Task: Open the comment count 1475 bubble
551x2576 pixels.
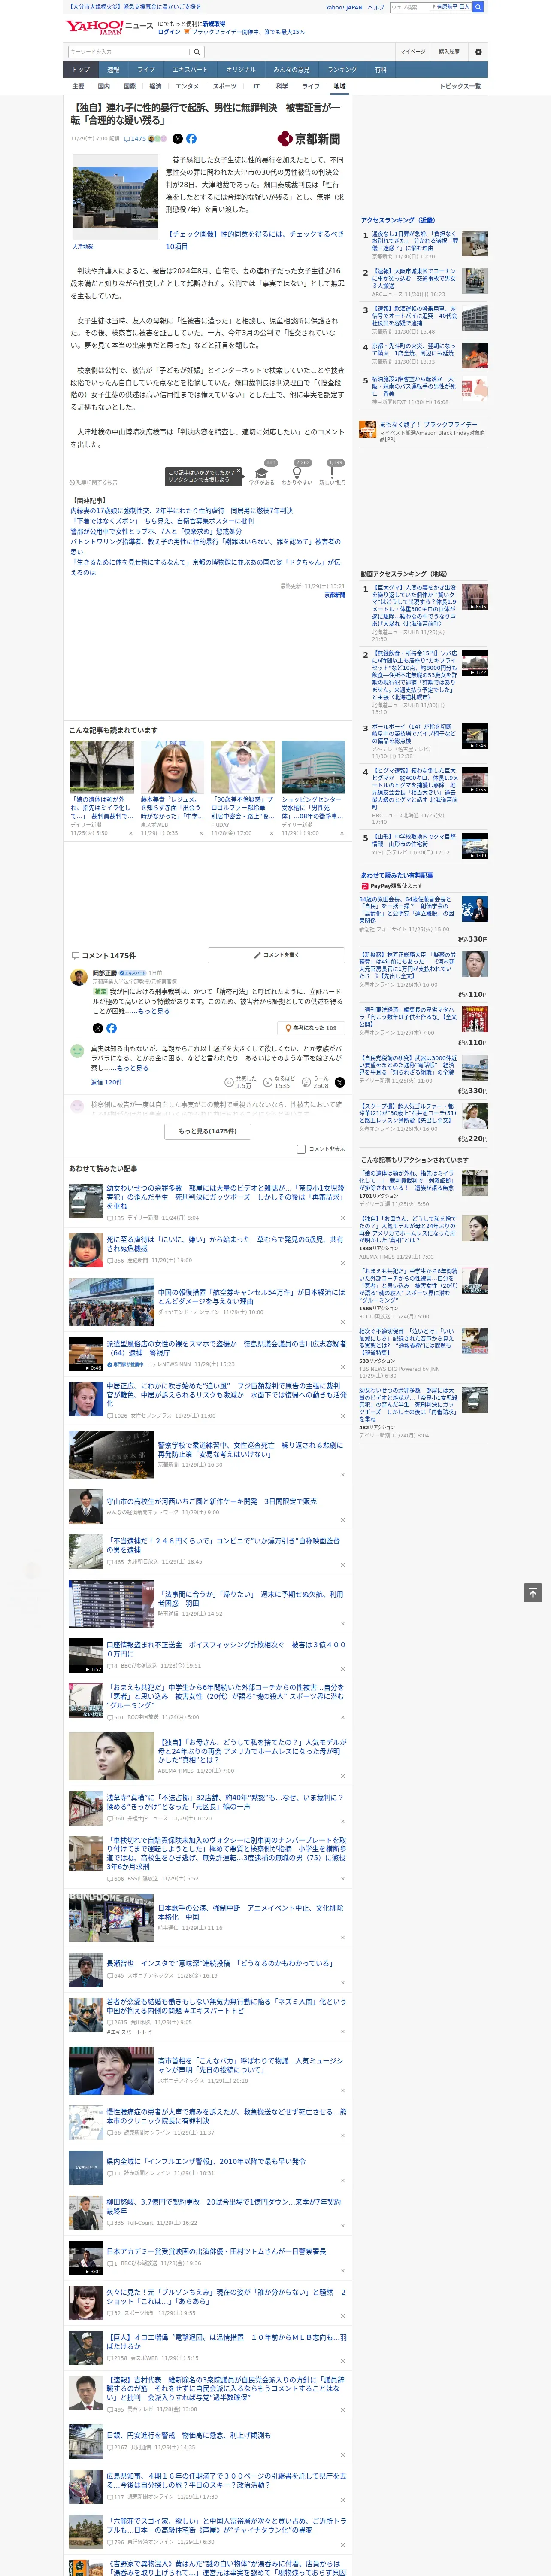Action: click(x=135, y=139)
